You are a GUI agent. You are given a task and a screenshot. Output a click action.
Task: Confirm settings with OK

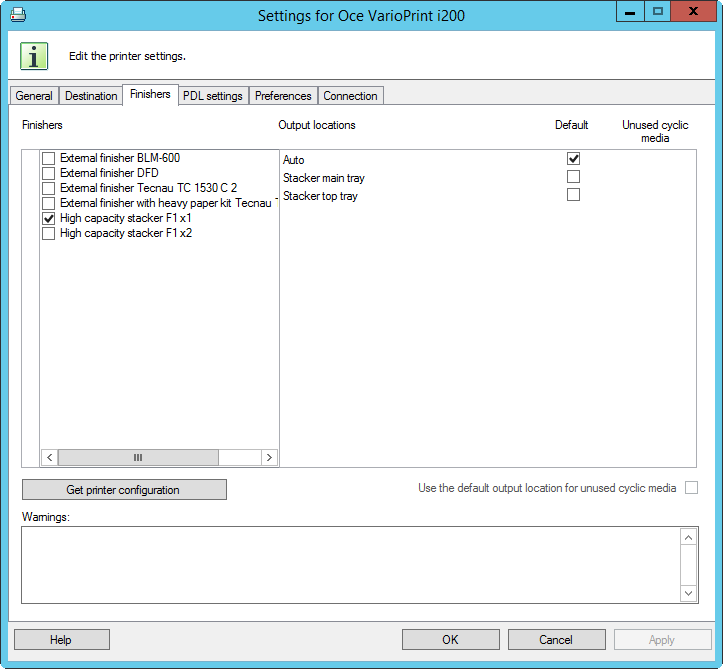pos(450,640)
